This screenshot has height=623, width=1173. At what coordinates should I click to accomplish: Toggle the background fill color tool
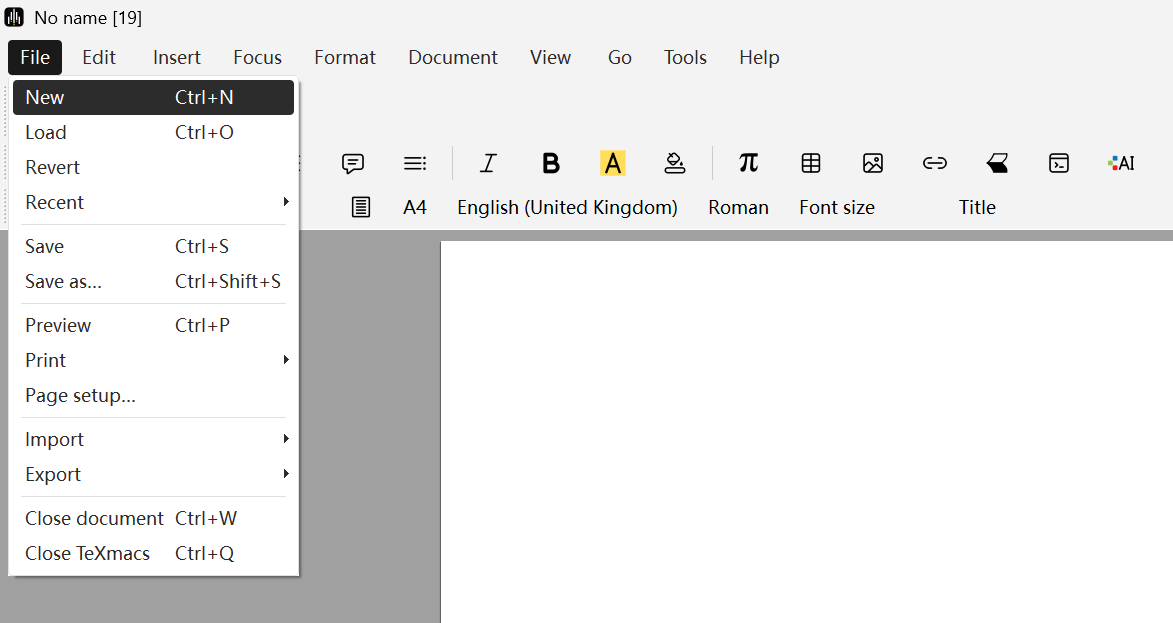pyautogui.click(x=675, y=163)
